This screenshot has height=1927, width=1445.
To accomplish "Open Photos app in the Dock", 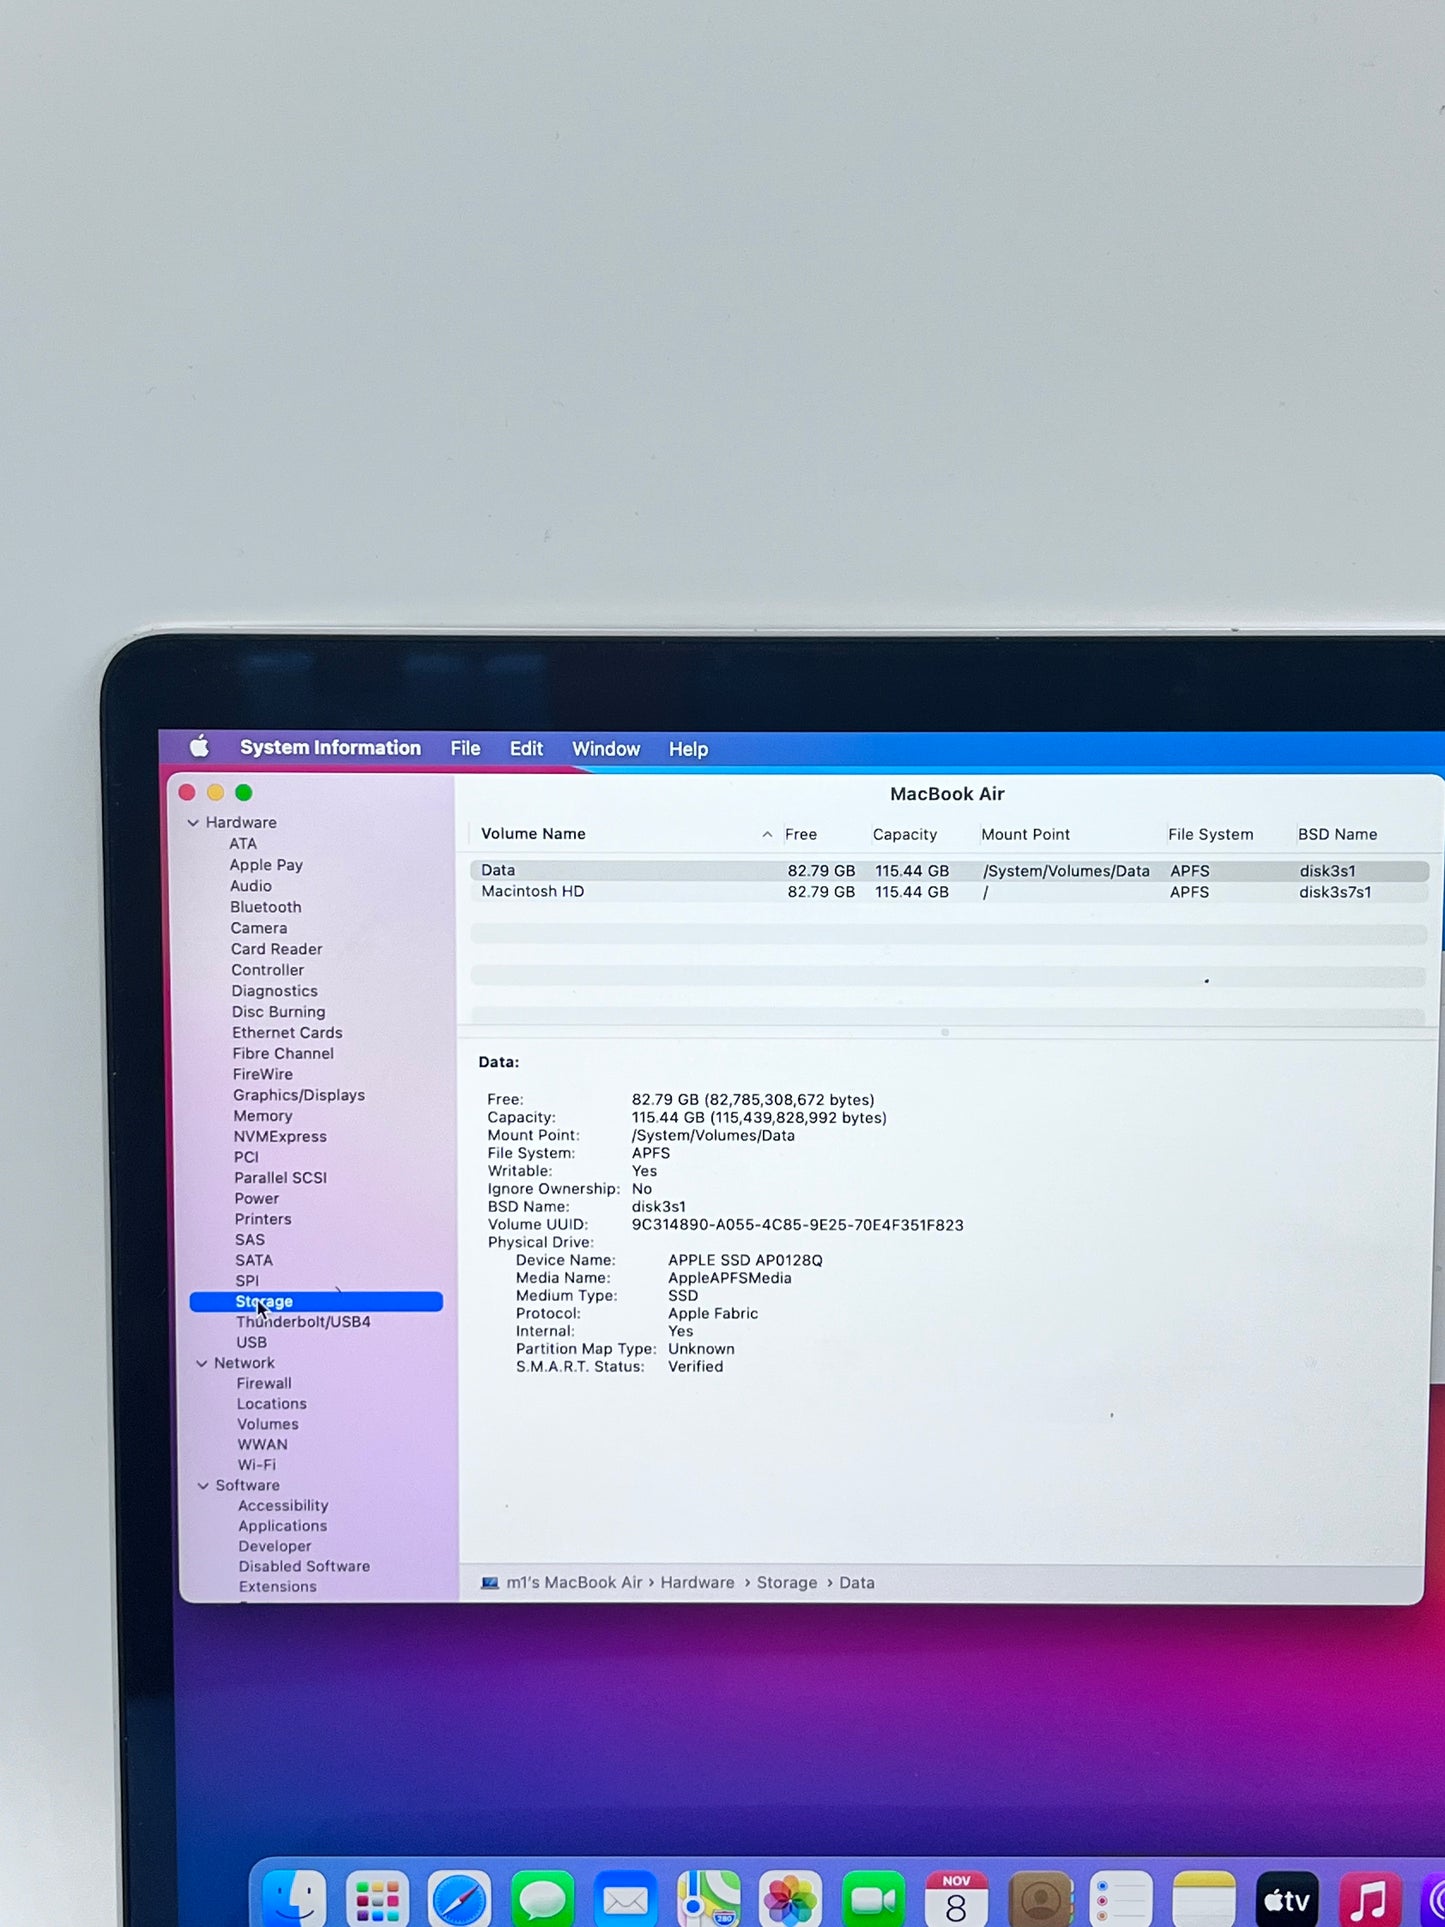I will 790,1898.
